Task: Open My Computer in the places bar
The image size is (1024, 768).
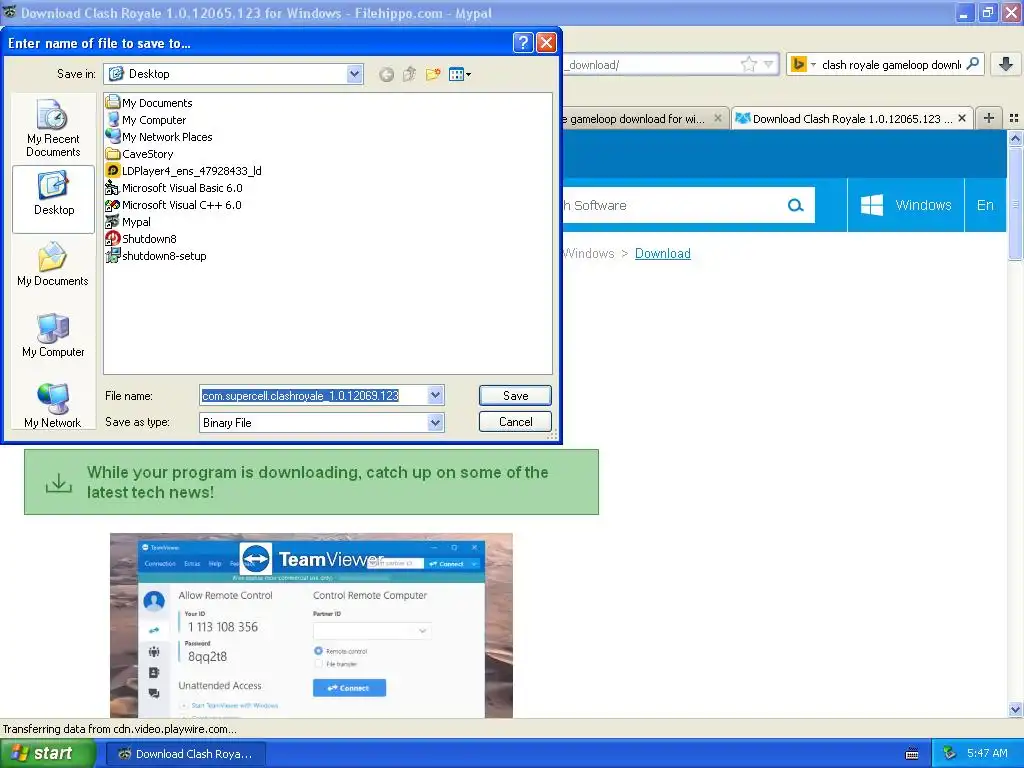Action: point(54,336)
